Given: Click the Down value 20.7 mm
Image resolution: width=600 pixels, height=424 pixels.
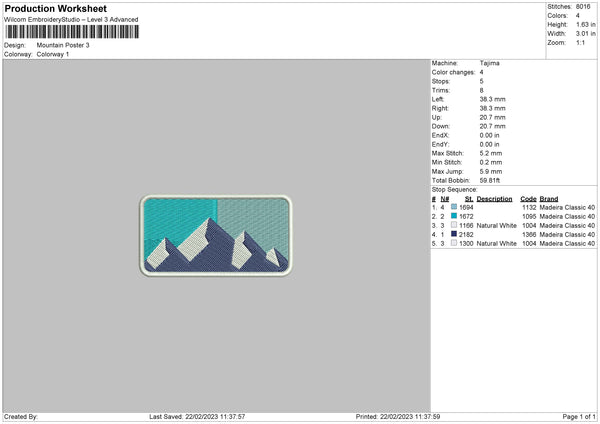Looking at the screenshot, I should point(492,126).
